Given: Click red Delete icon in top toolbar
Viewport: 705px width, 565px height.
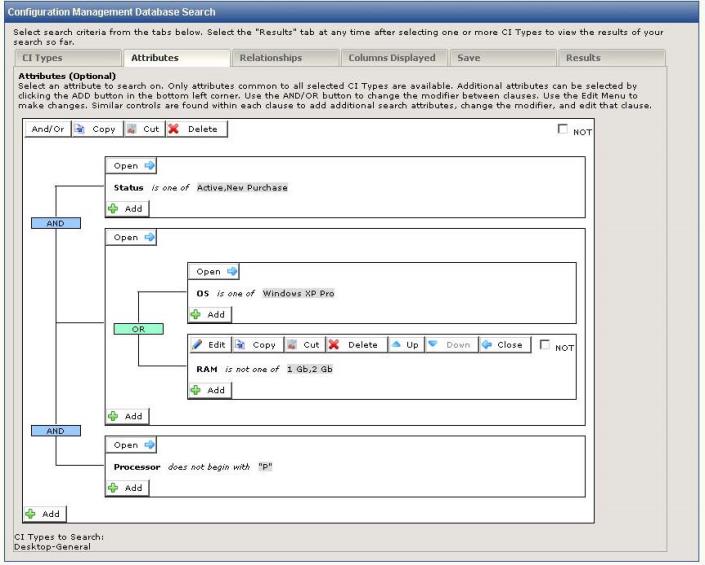Looking at the screenshot, I should pos(174,129).
